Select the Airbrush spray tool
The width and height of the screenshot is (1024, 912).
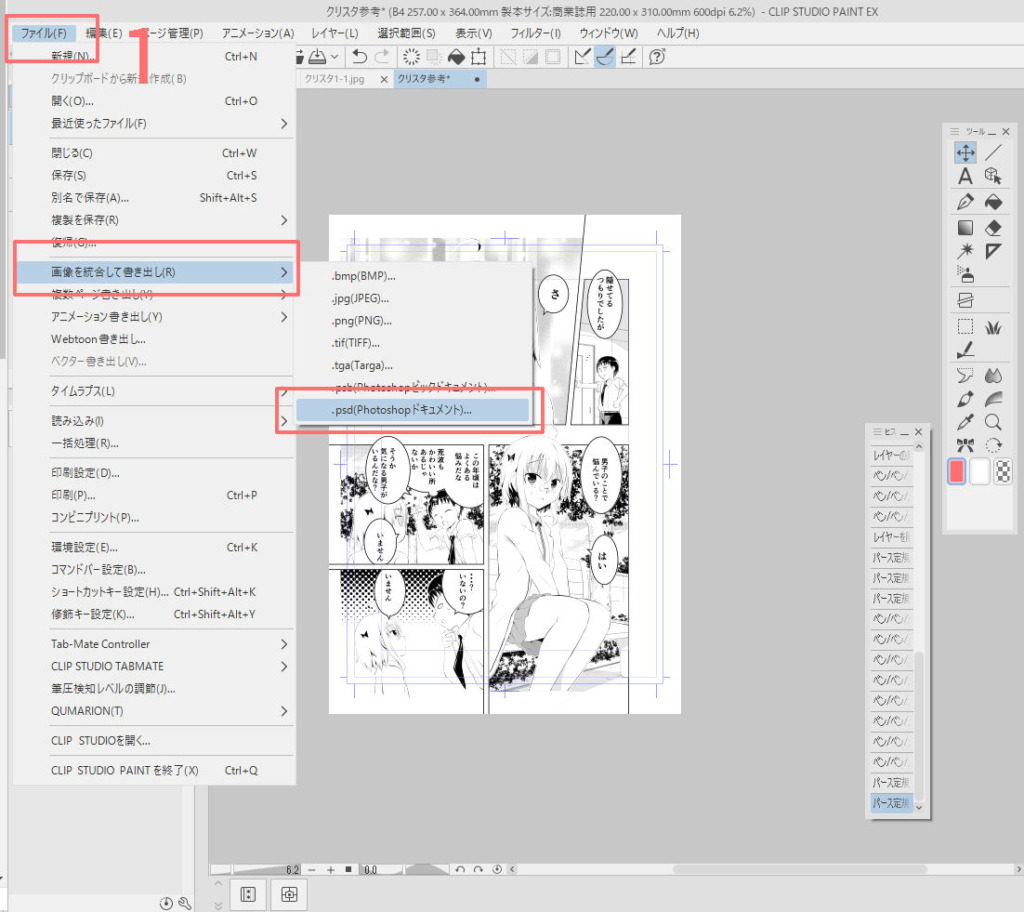tap(965, 274)
